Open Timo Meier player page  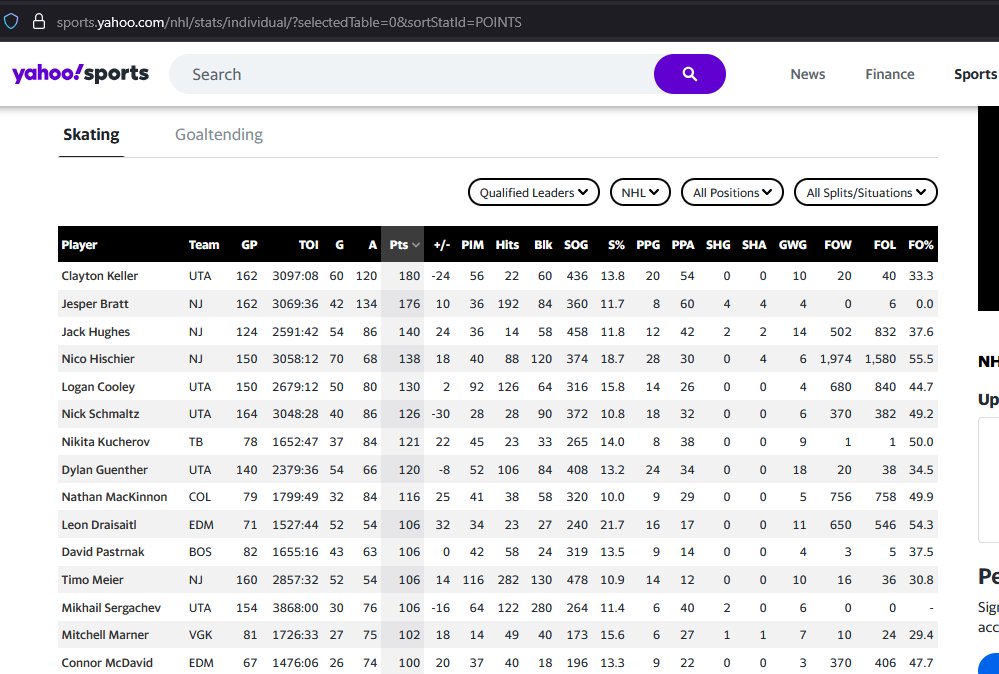coord(92,580)
